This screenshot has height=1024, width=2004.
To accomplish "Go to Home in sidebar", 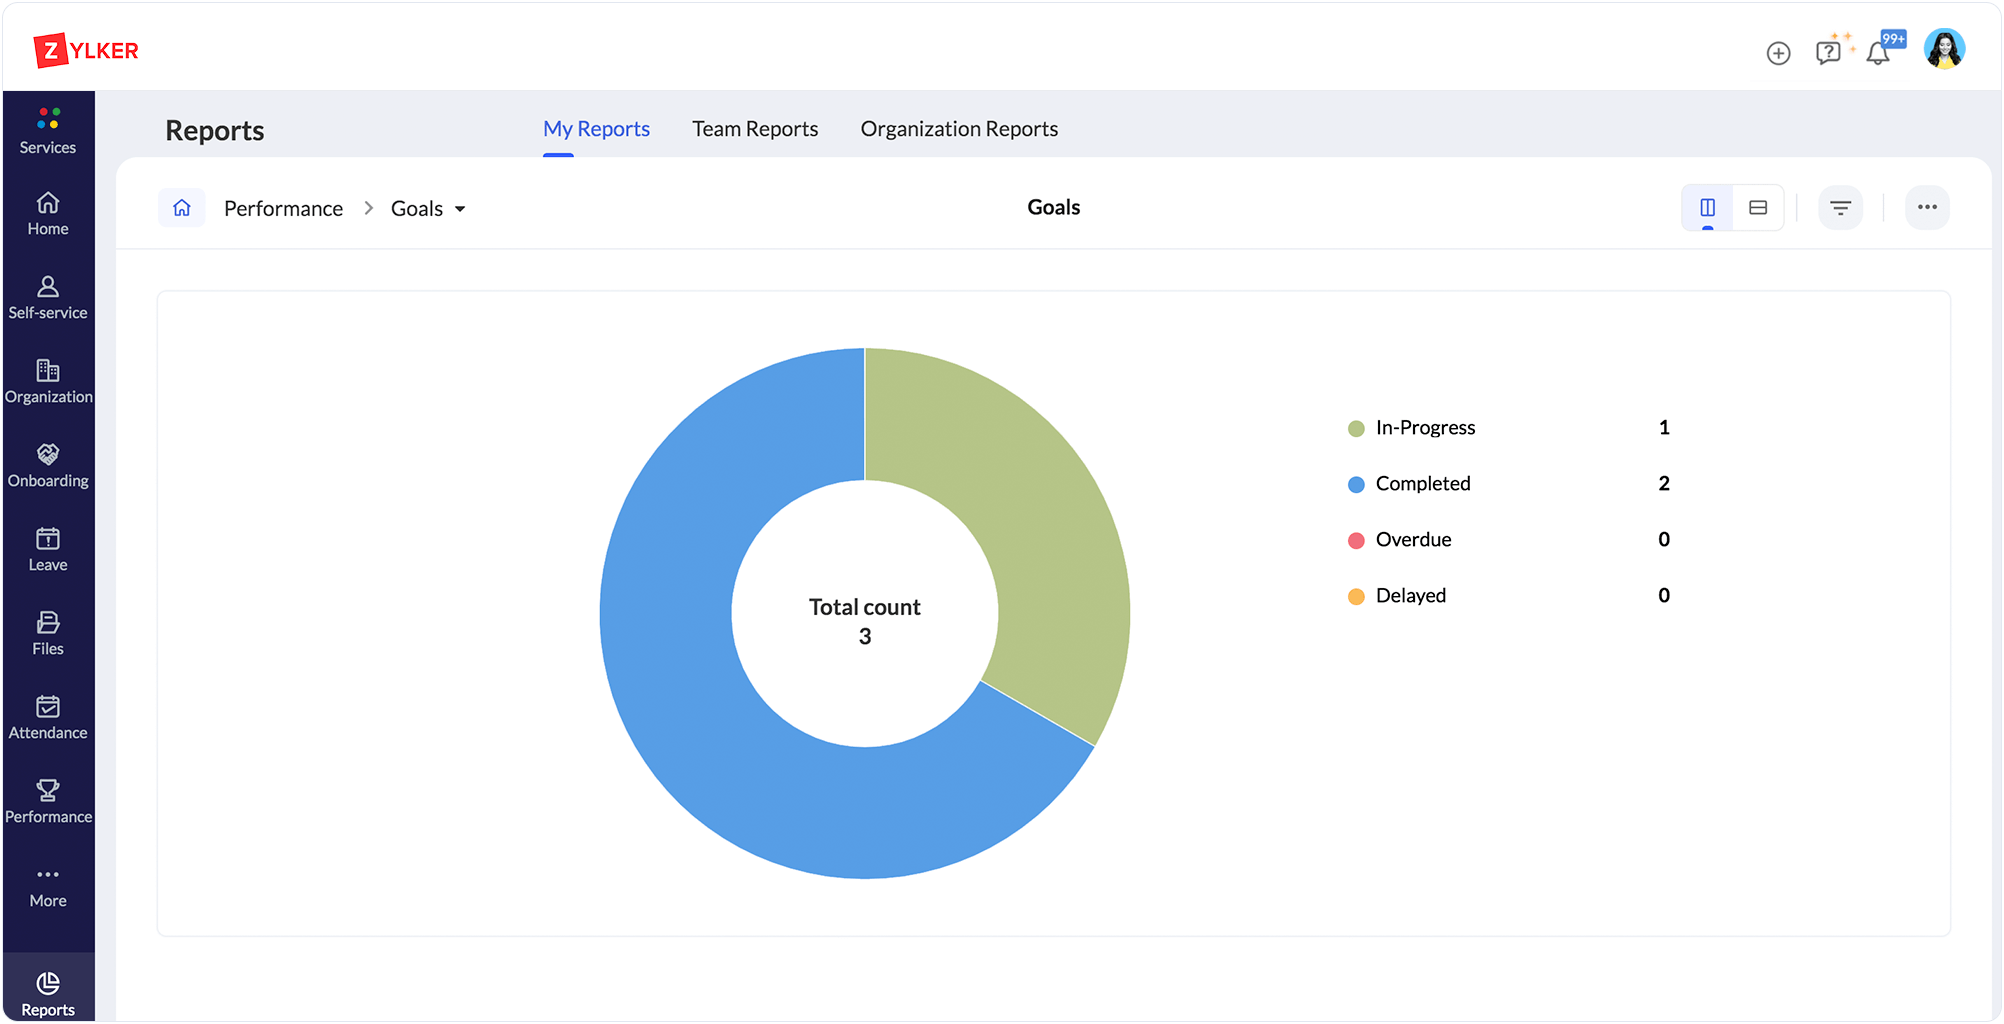I will 48,214.
